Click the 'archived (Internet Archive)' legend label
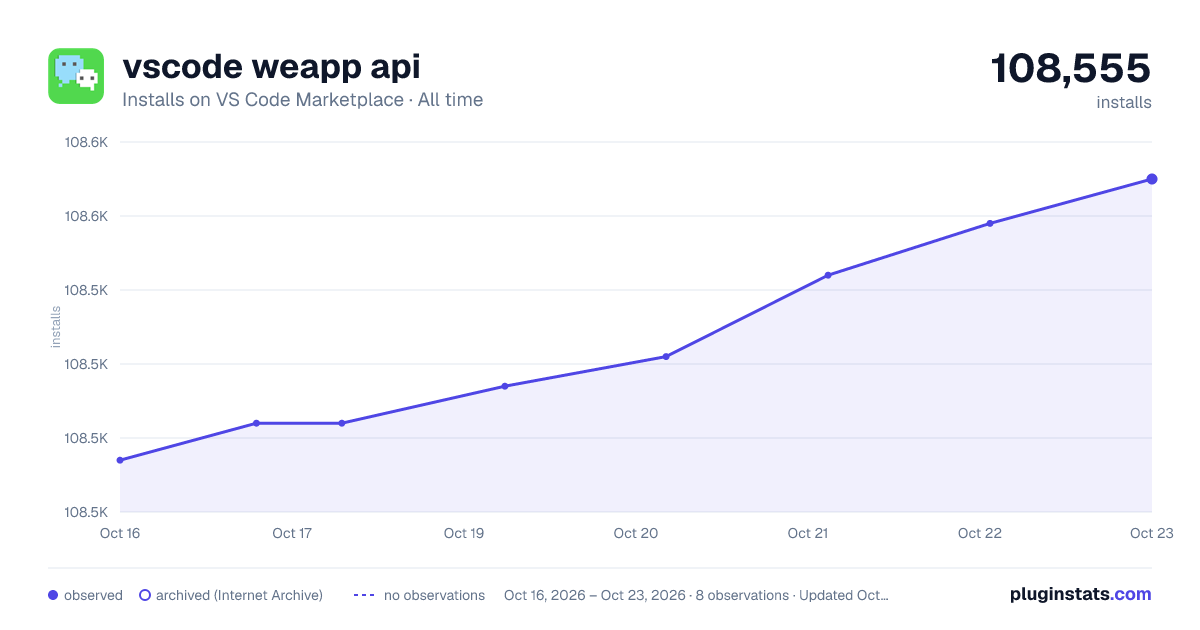The width and height of the screenshot is (1200, 630). 239,595
